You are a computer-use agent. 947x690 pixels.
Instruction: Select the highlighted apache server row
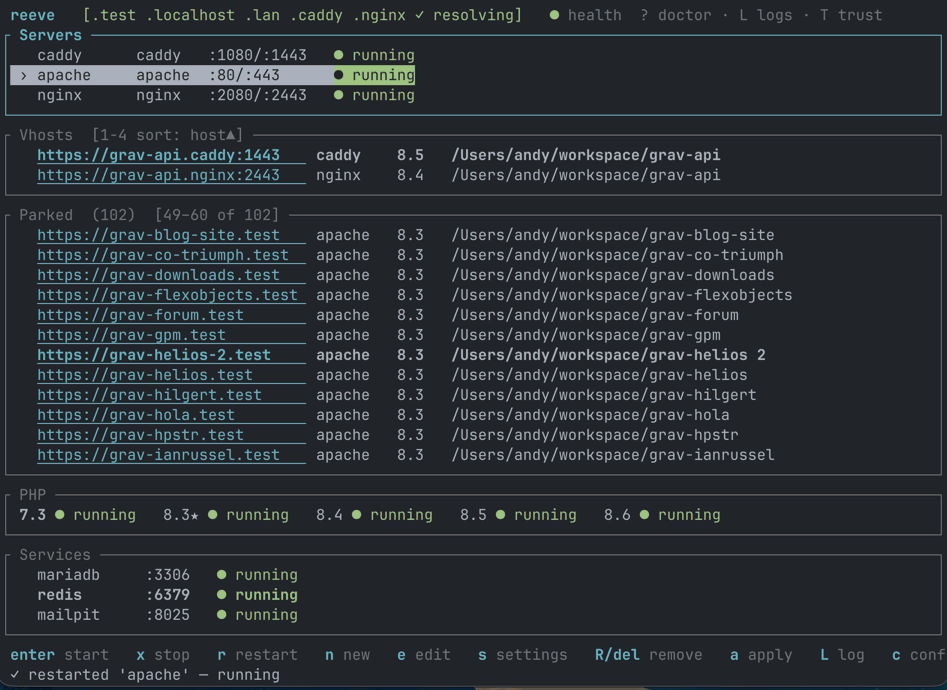pyautogui.click(x=213, y=75)
